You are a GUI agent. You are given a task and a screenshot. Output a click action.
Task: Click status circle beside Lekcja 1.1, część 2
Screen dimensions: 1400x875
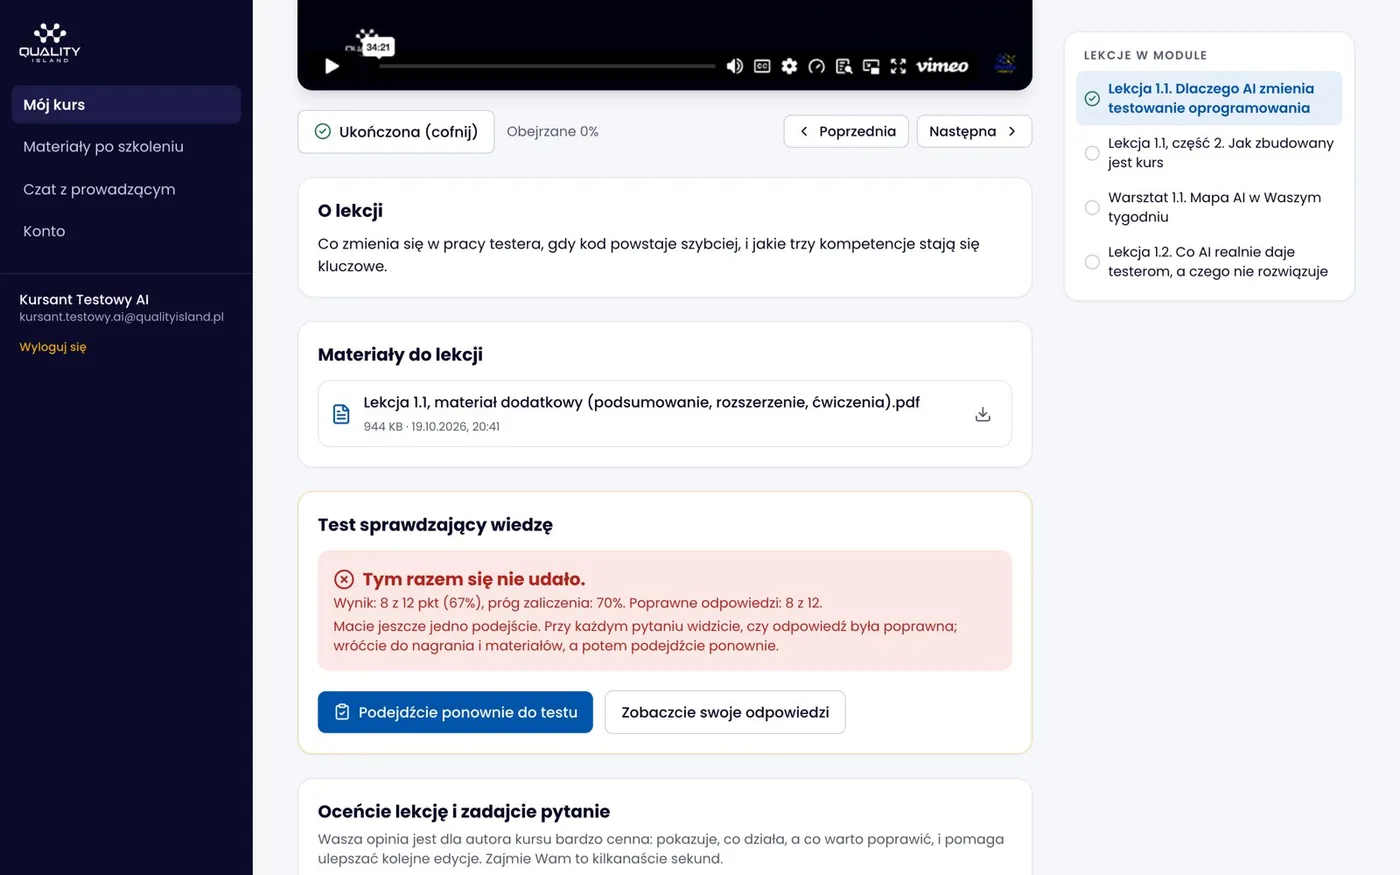pos(1092,153)
